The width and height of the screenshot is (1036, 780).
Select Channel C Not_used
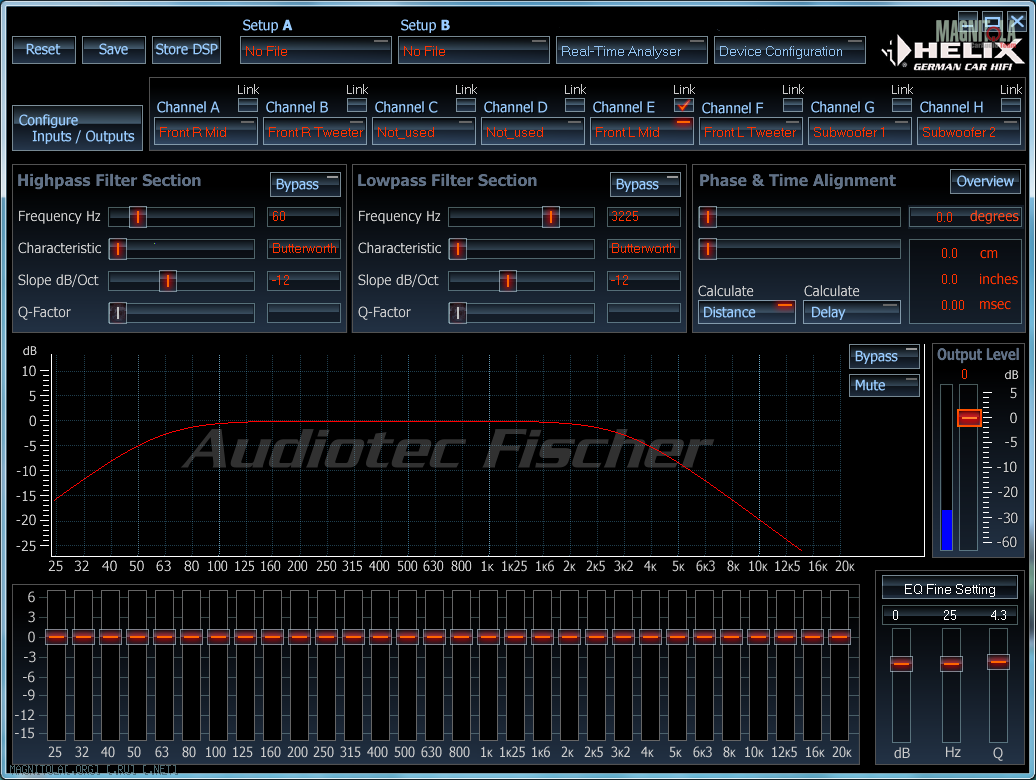pos(424,131)
